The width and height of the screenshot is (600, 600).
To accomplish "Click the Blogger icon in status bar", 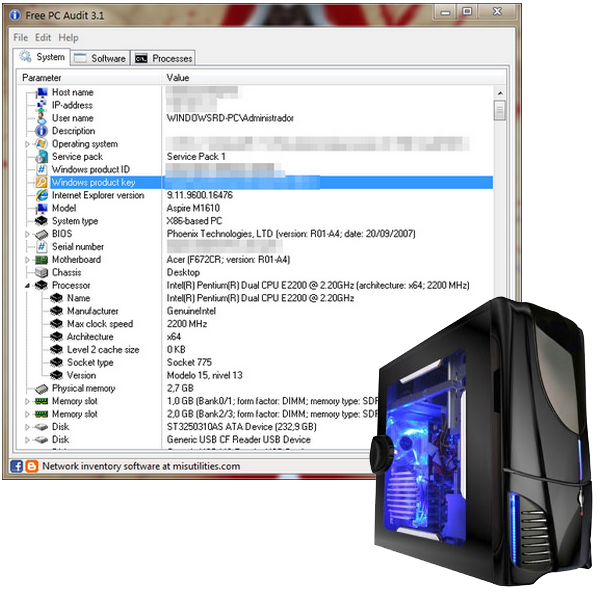I will pyautogui.click(x=32, y=466).
